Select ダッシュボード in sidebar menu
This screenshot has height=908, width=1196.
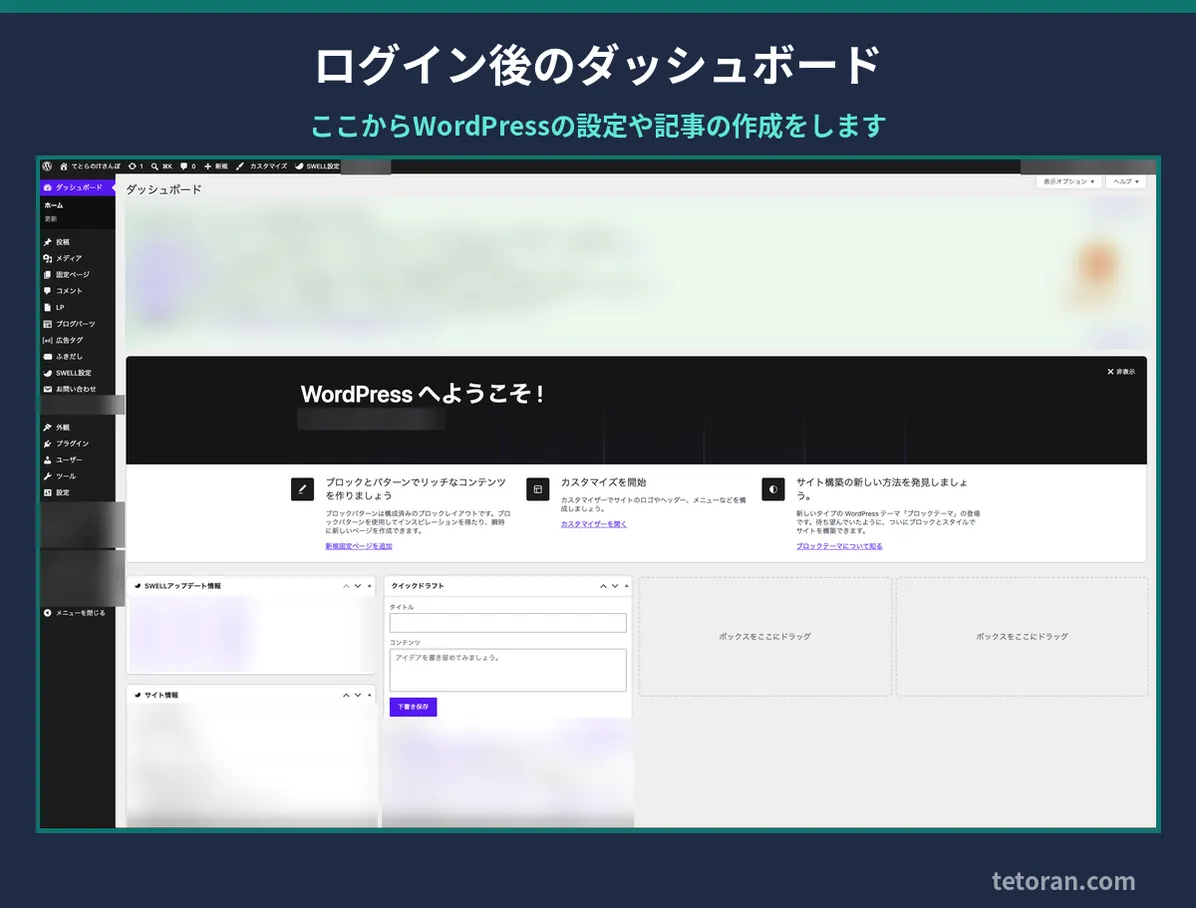click(x=77, y=187)
